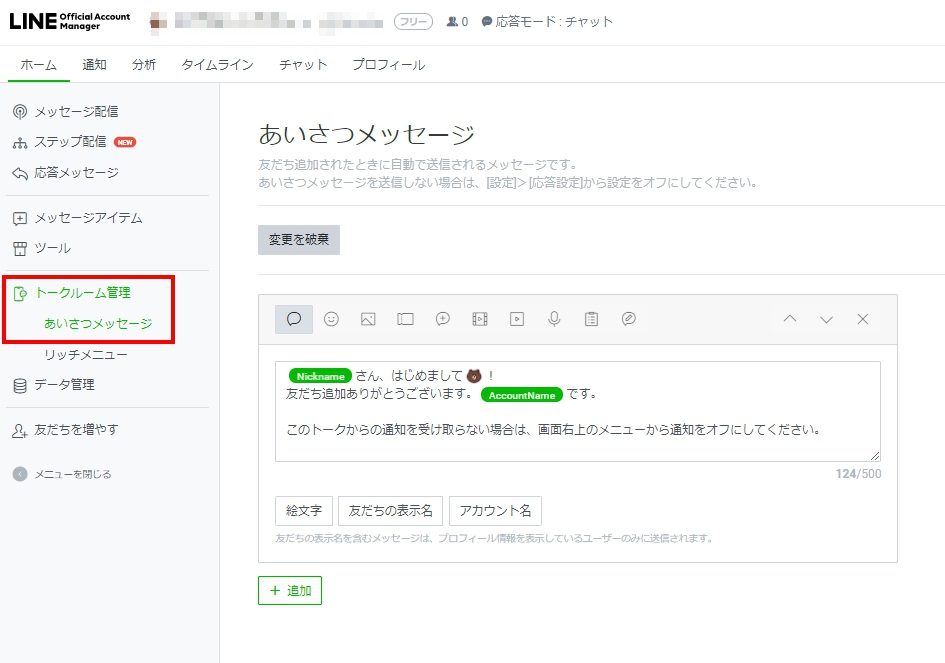Select the card-type message icon
The image size is (945, 663).
(628, 319)
